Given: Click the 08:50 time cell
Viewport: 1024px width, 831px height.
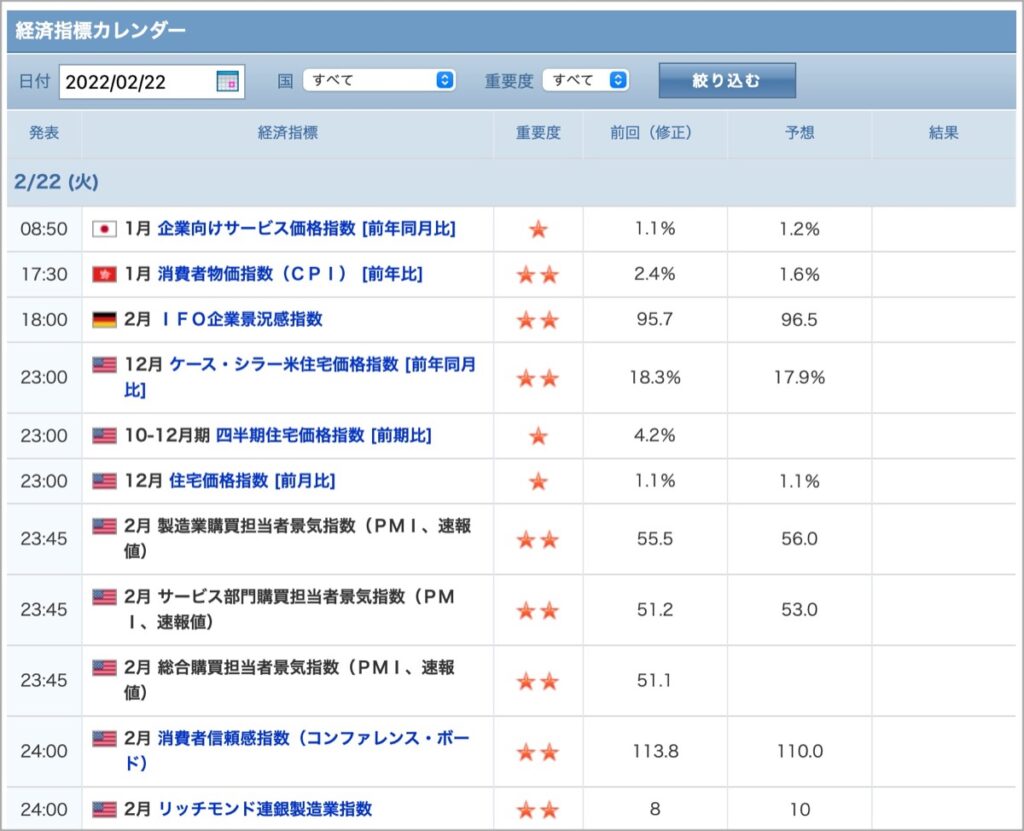Looking at the screenshot, I should coord(44,229).
